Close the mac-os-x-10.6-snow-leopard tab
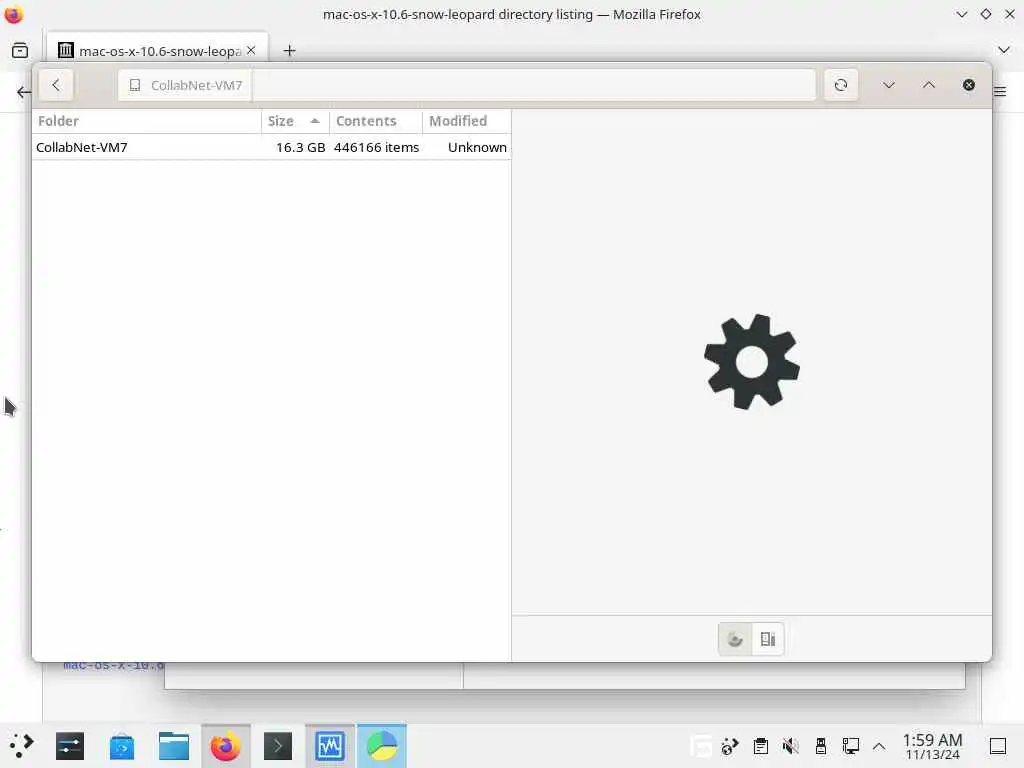This screenshot has height=768, width=1024. (251, 50)
